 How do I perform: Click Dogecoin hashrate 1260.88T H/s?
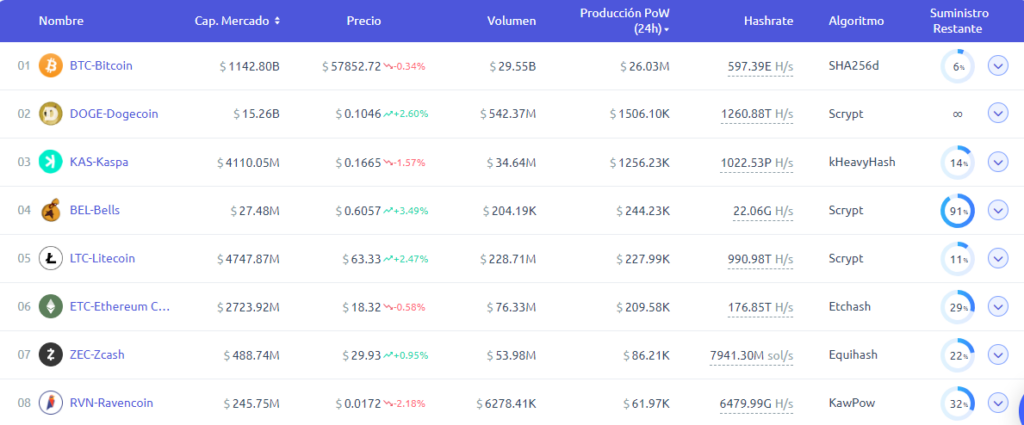(757, 114)
